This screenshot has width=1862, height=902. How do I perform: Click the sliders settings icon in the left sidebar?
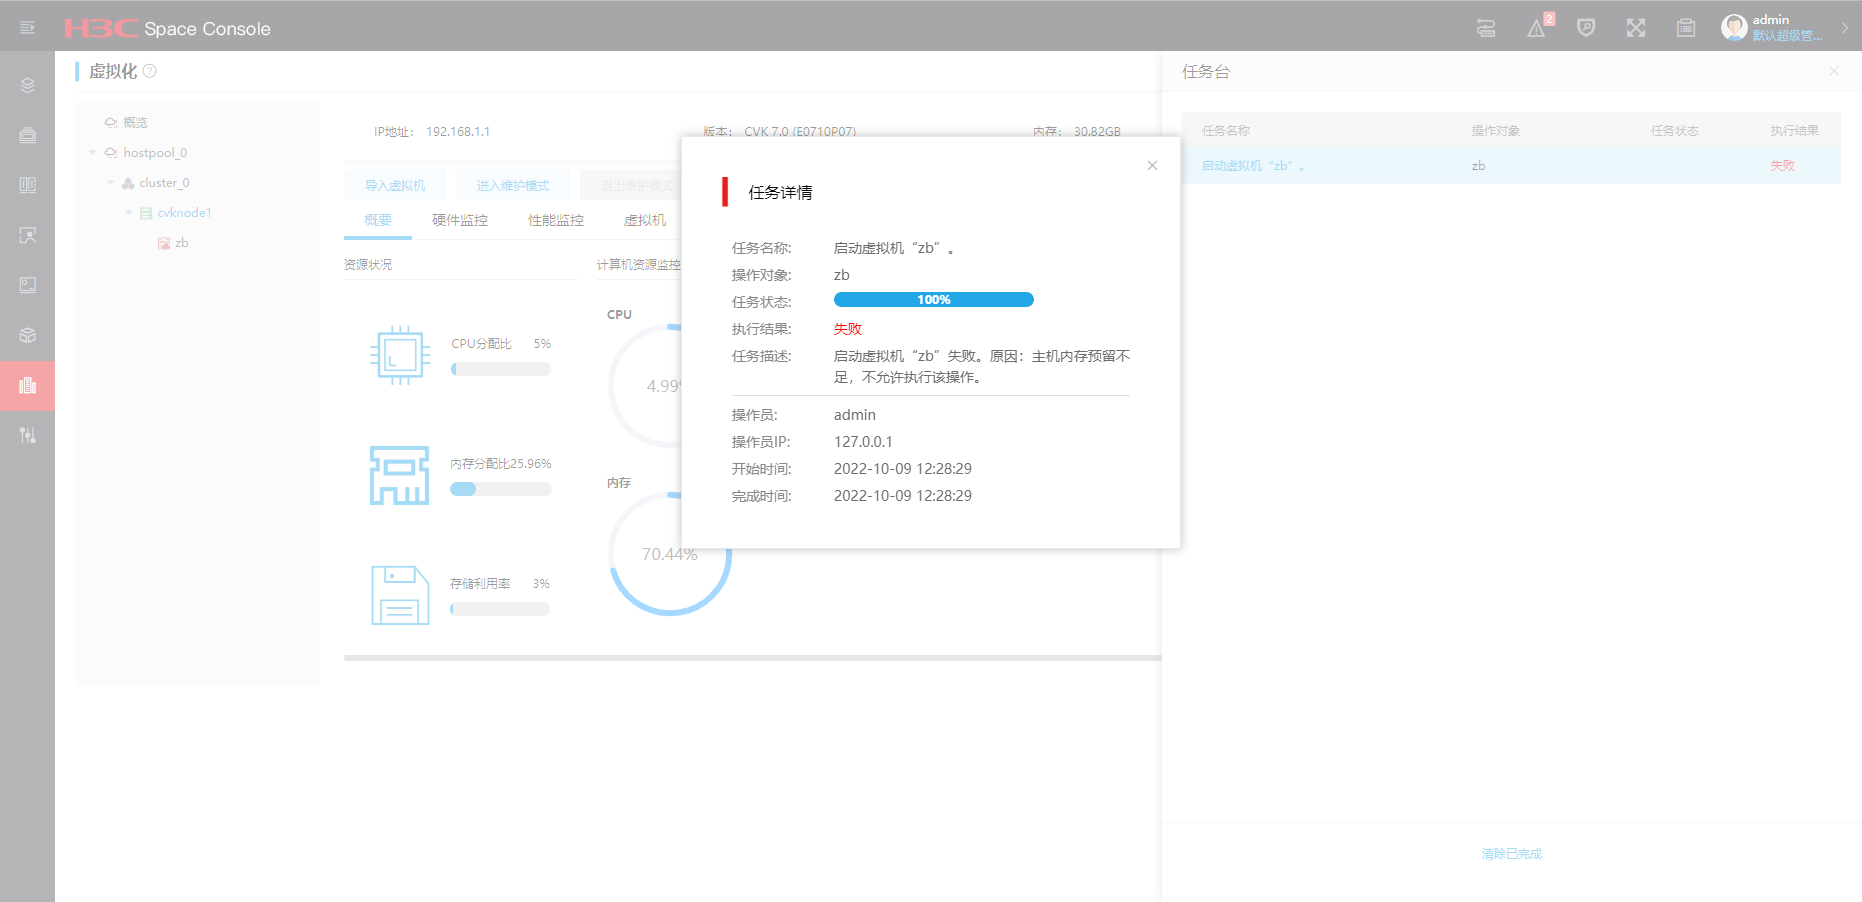[x=28, y=435]
